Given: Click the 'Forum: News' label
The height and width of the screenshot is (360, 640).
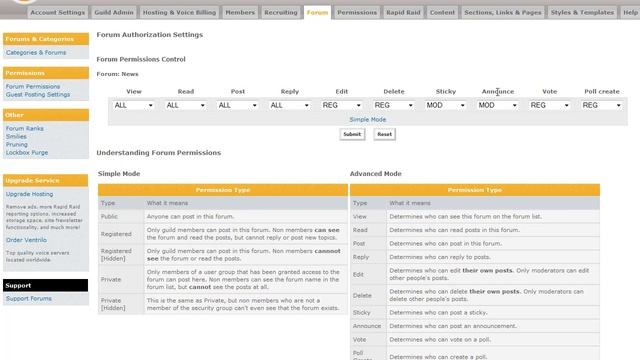Looking at the screenshot, I should click(118, 74).
